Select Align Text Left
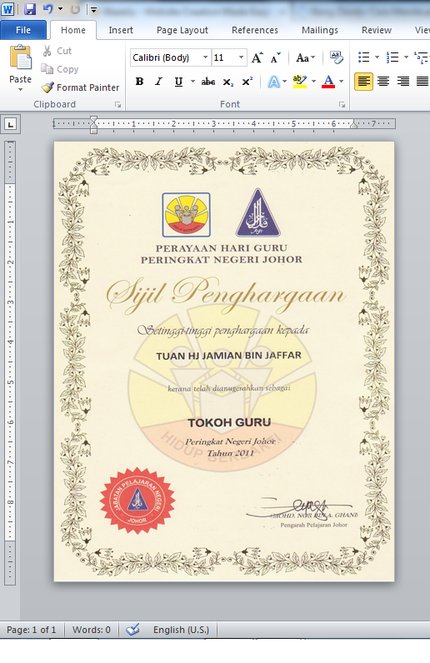 [x=364, y=81]
